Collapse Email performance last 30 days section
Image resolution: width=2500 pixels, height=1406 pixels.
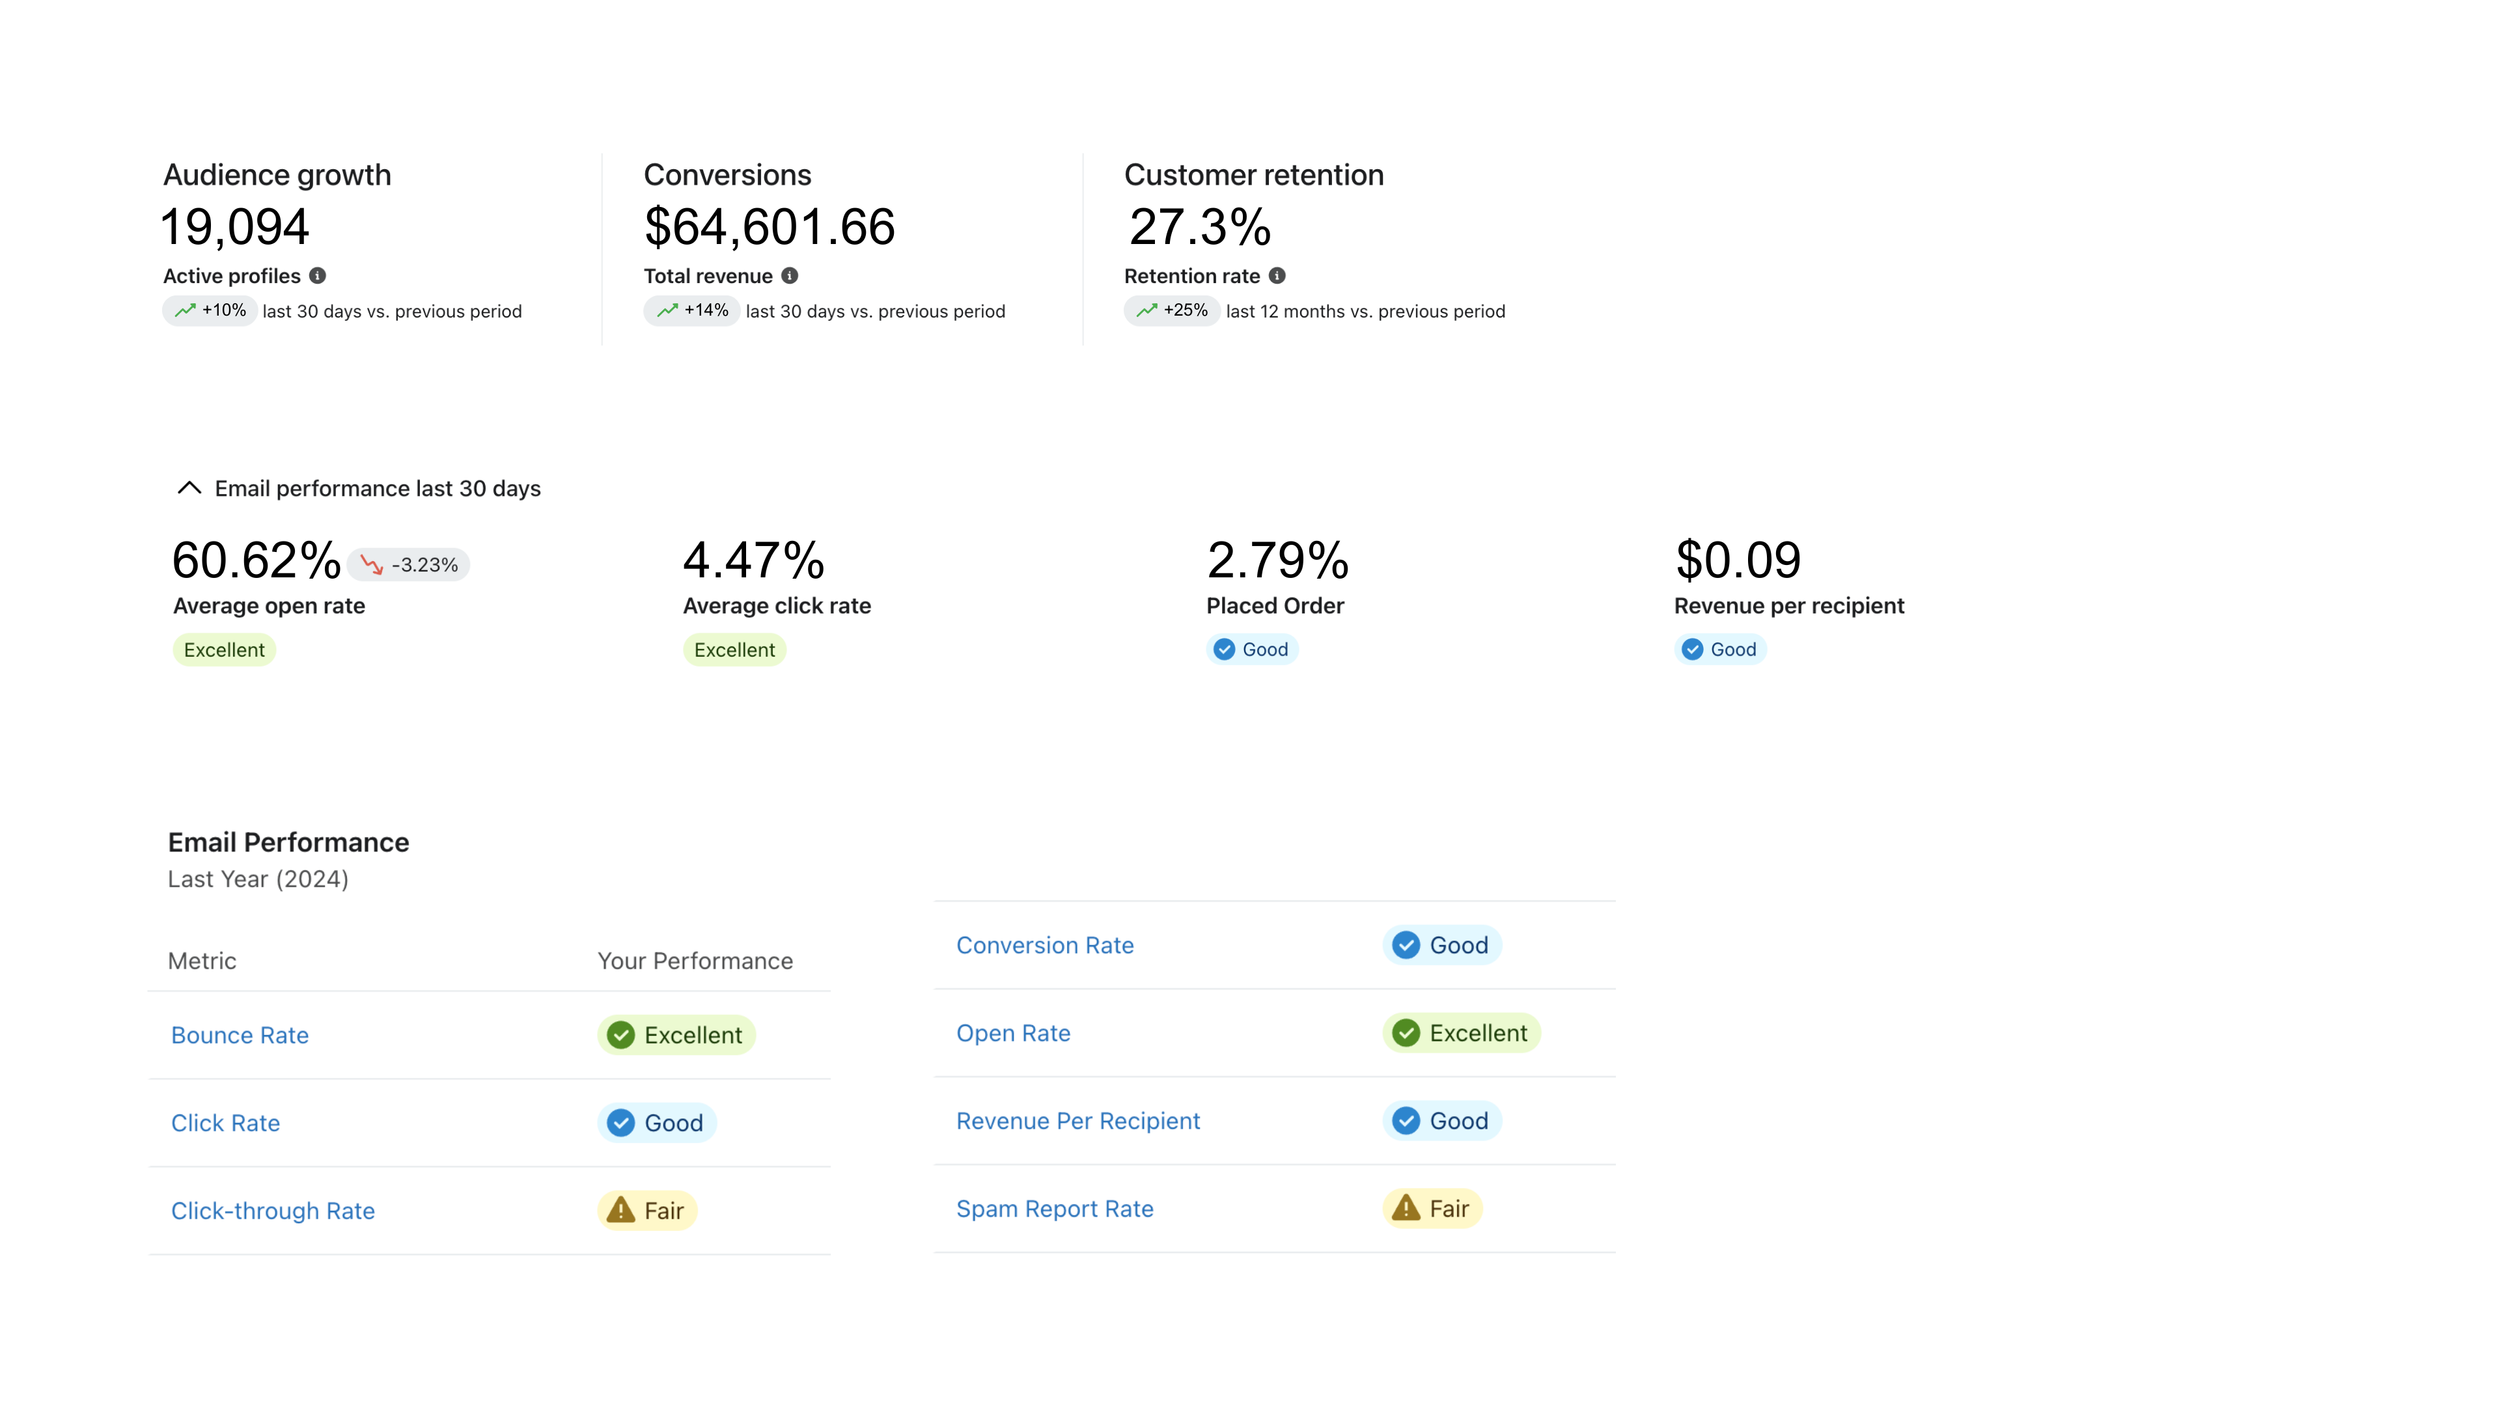[189, 488]
